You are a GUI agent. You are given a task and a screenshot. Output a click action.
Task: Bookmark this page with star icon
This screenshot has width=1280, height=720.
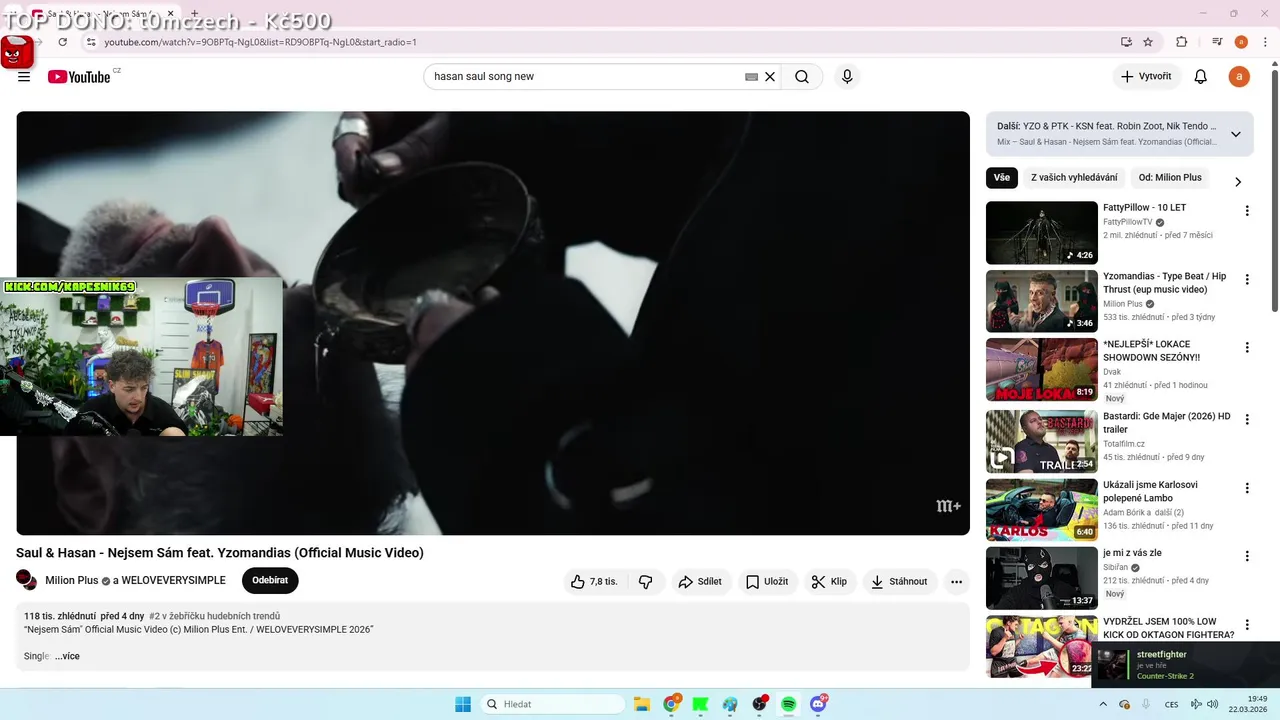(x=1148, y=42)
